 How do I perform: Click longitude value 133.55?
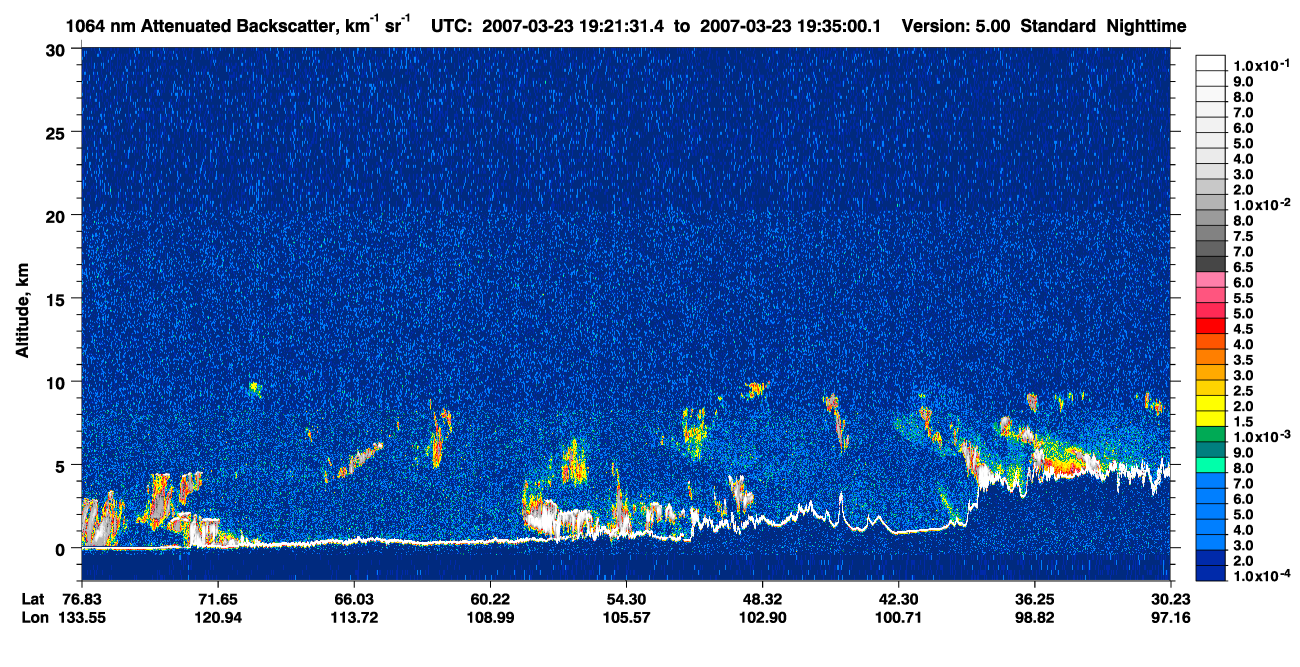[x=81, y=617]
